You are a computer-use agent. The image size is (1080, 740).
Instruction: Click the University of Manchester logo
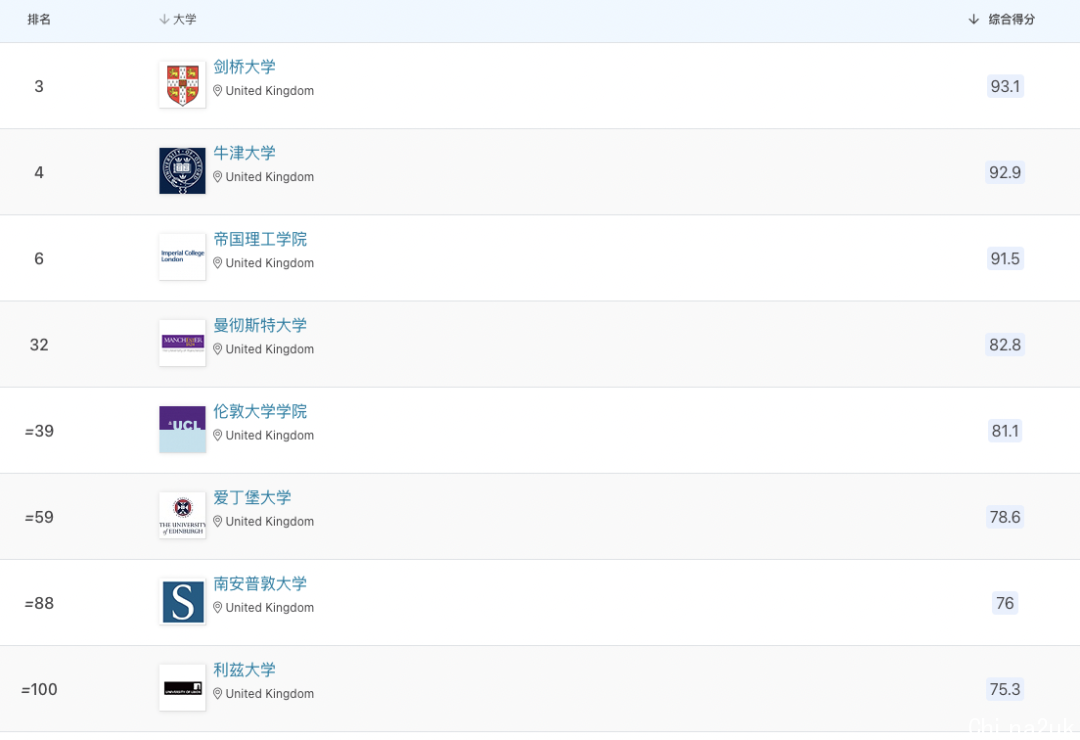coord(183,342)
